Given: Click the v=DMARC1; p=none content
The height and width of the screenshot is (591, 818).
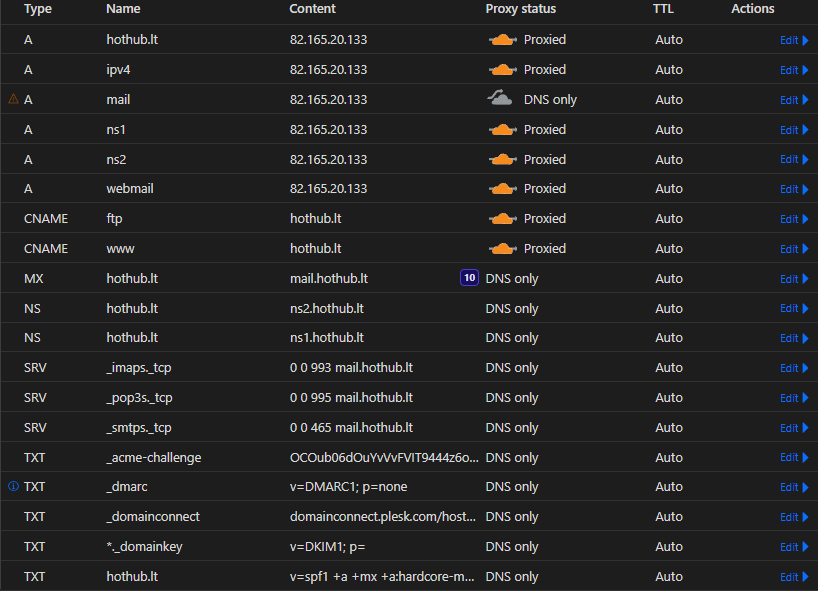Looking at the screenshot, I should tap(348, 487).
